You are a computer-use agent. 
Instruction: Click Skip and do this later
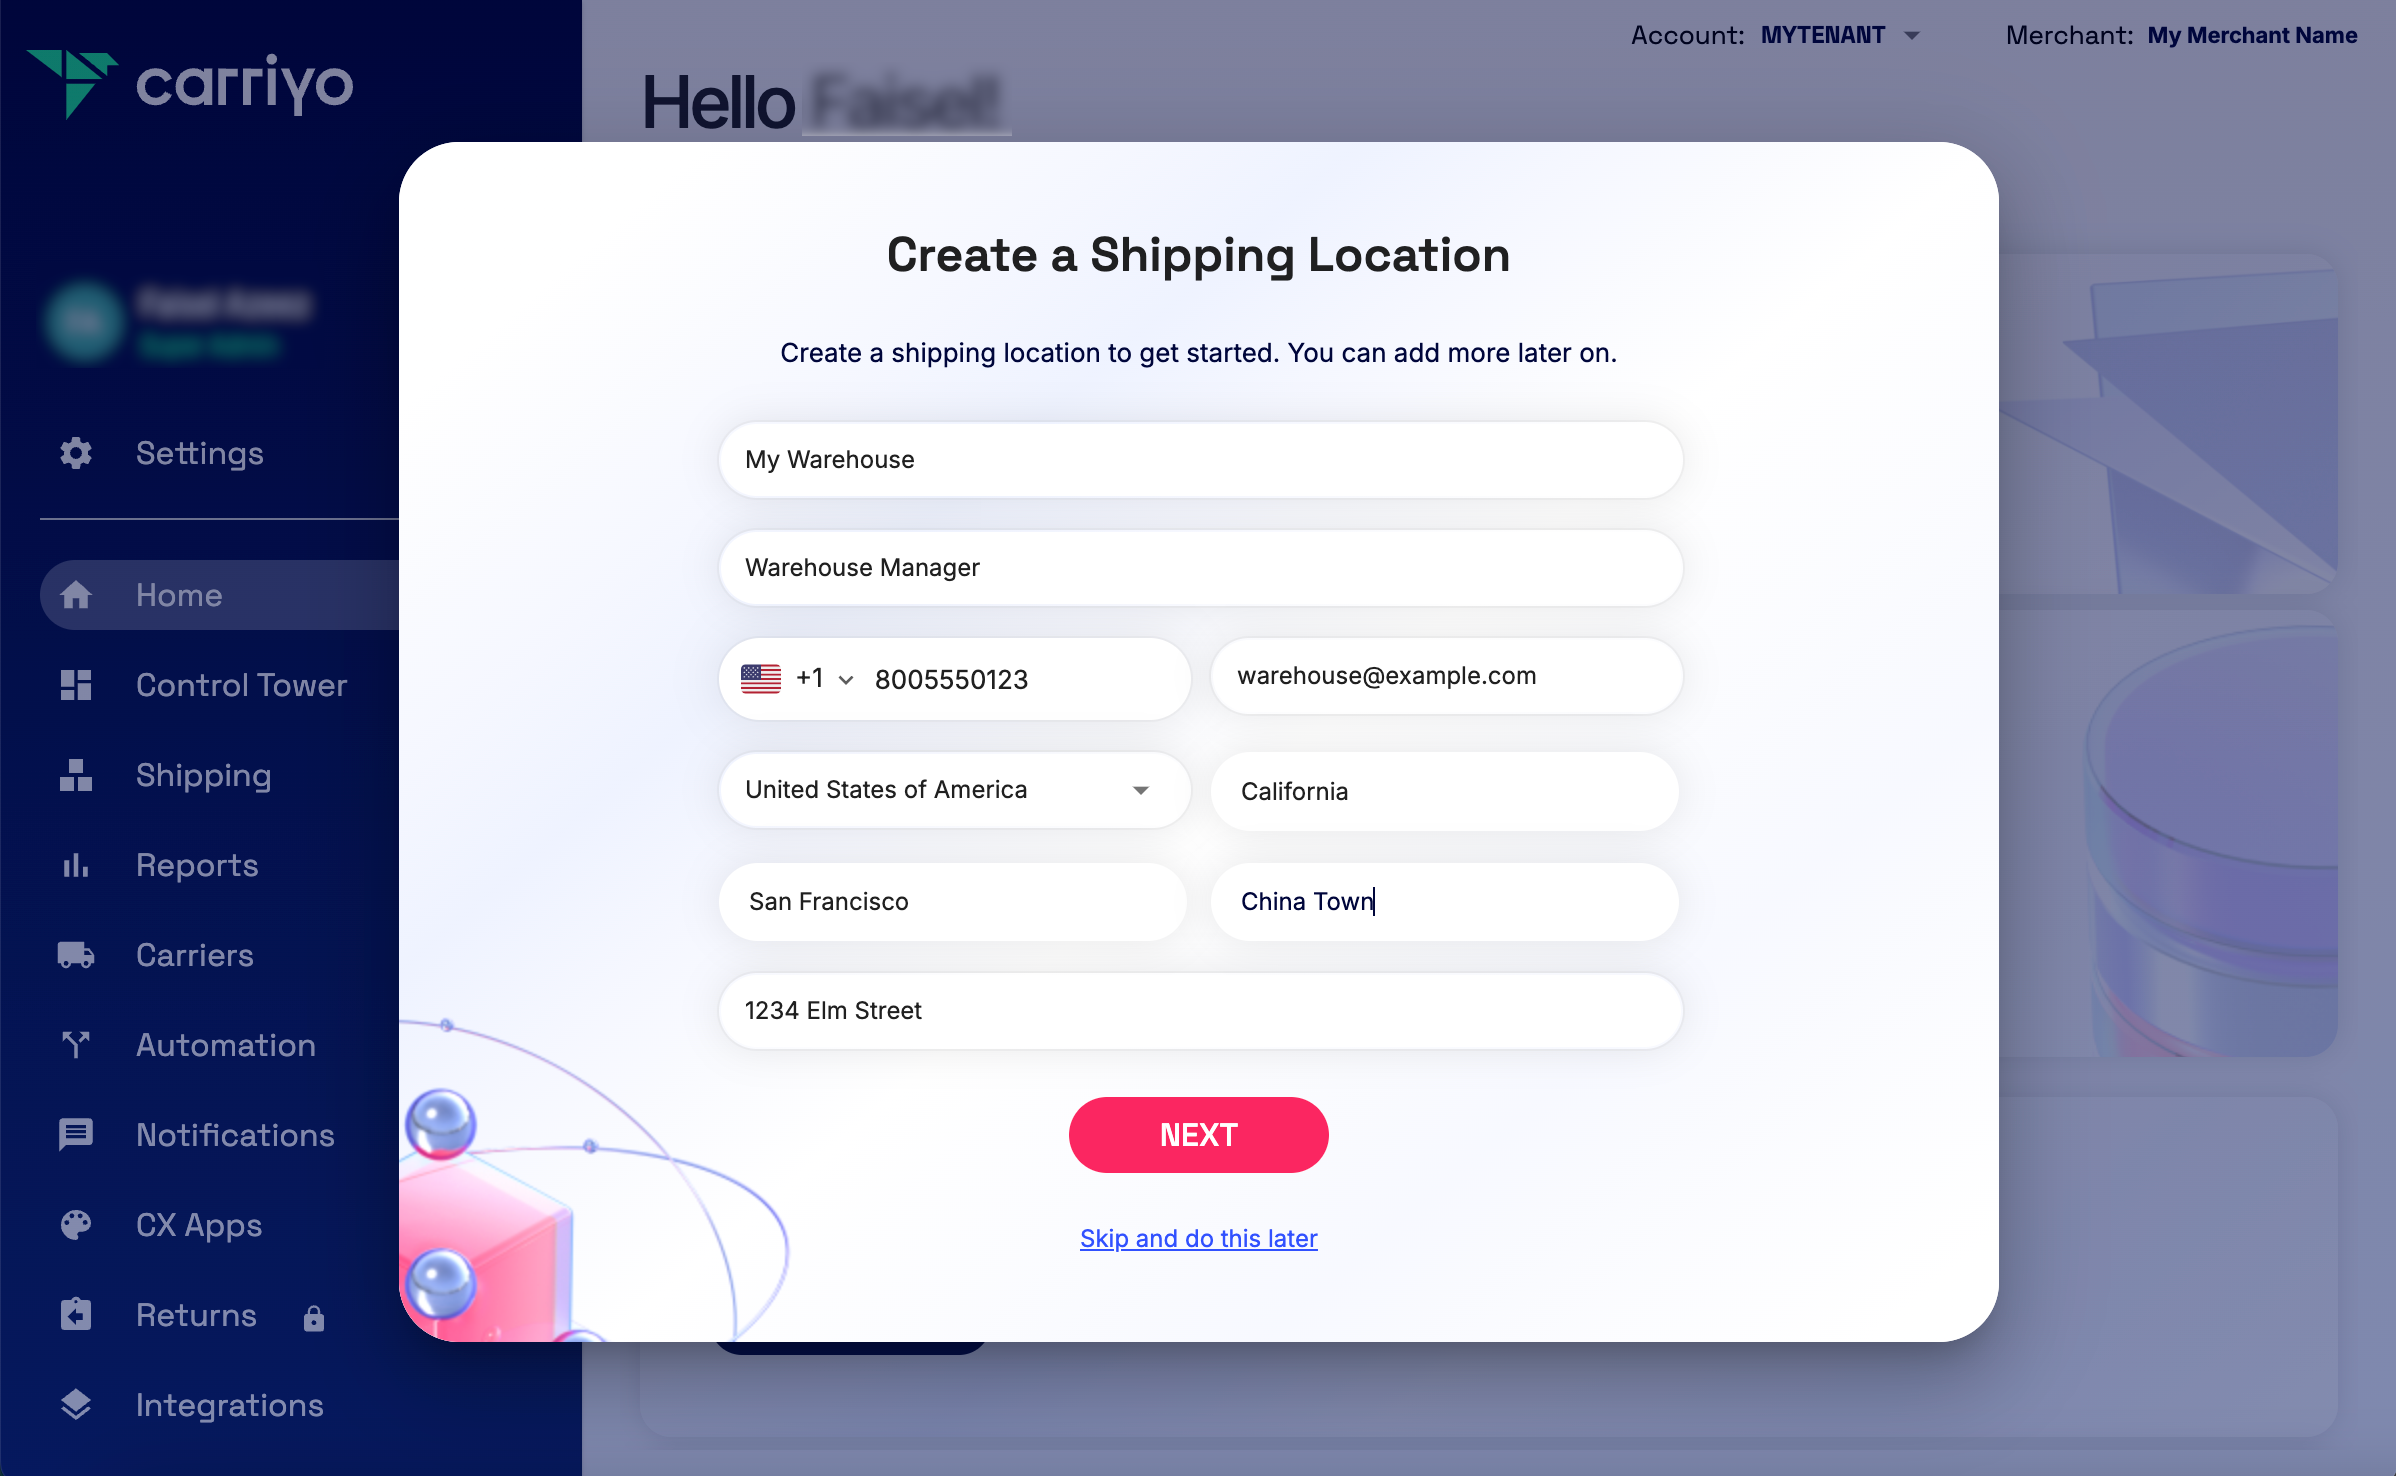pyautogui.click(x=1198, y=1238)
